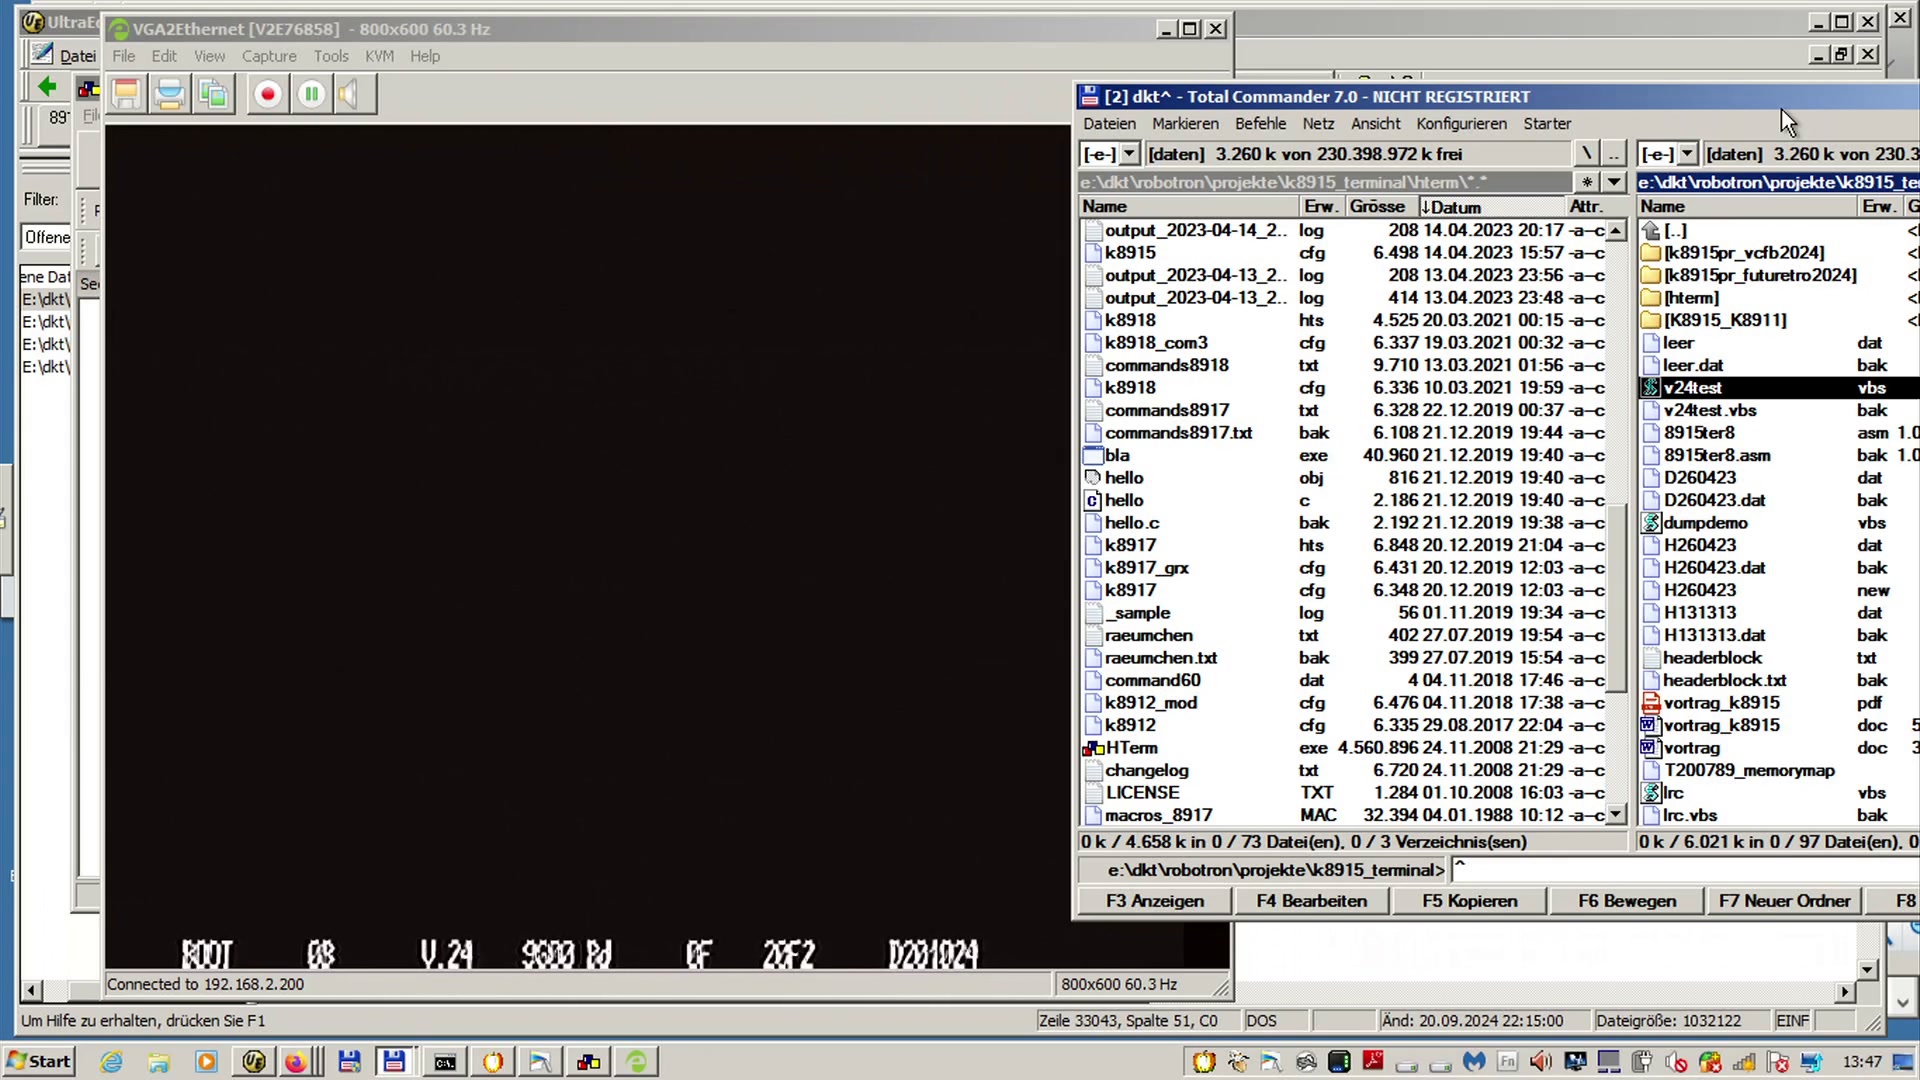Sort left panel by Erw. column

click(x=1322, y=207)
